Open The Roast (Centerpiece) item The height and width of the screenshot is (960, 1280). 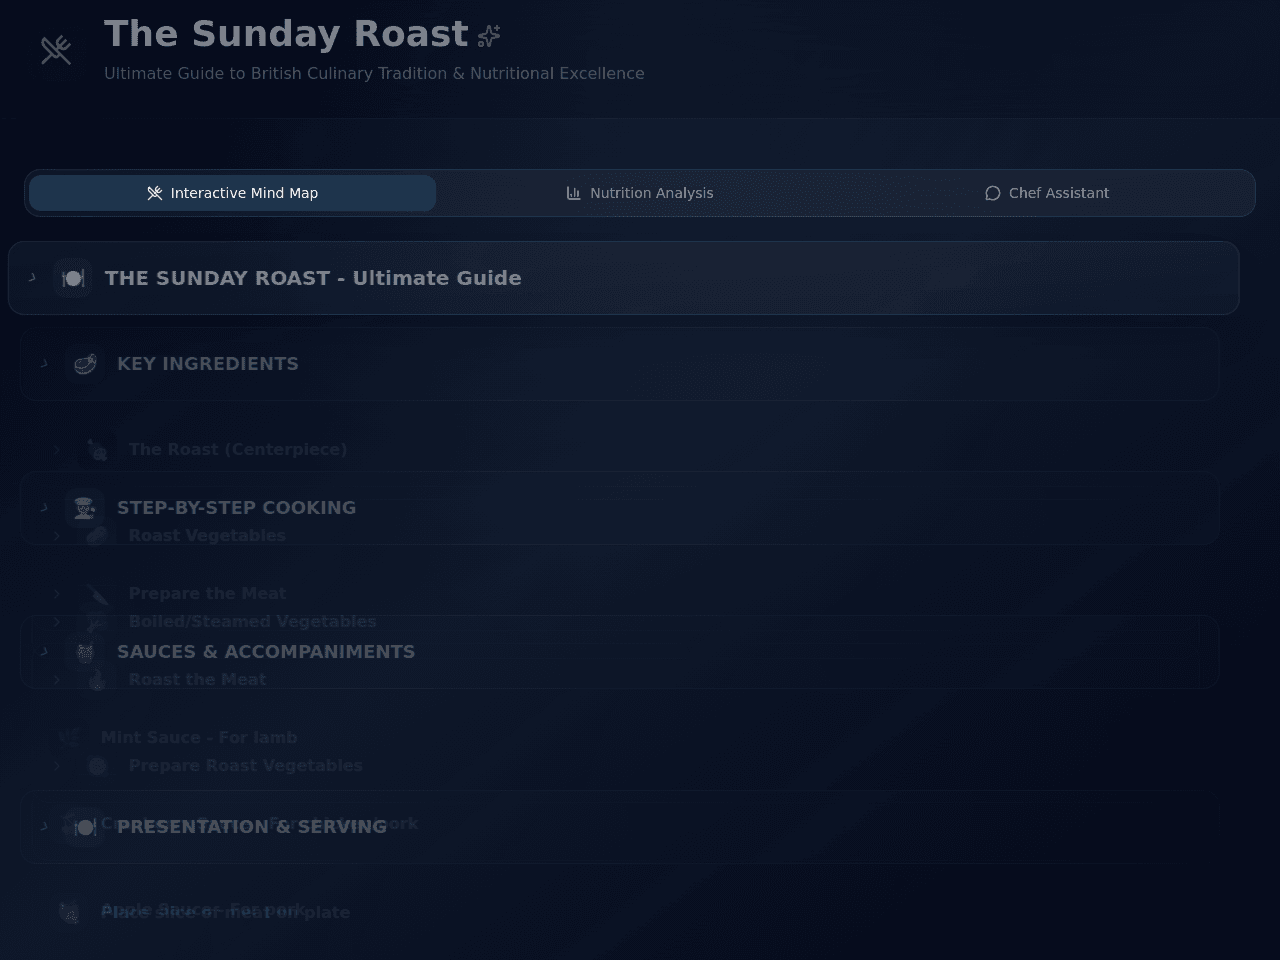(238, 450)
